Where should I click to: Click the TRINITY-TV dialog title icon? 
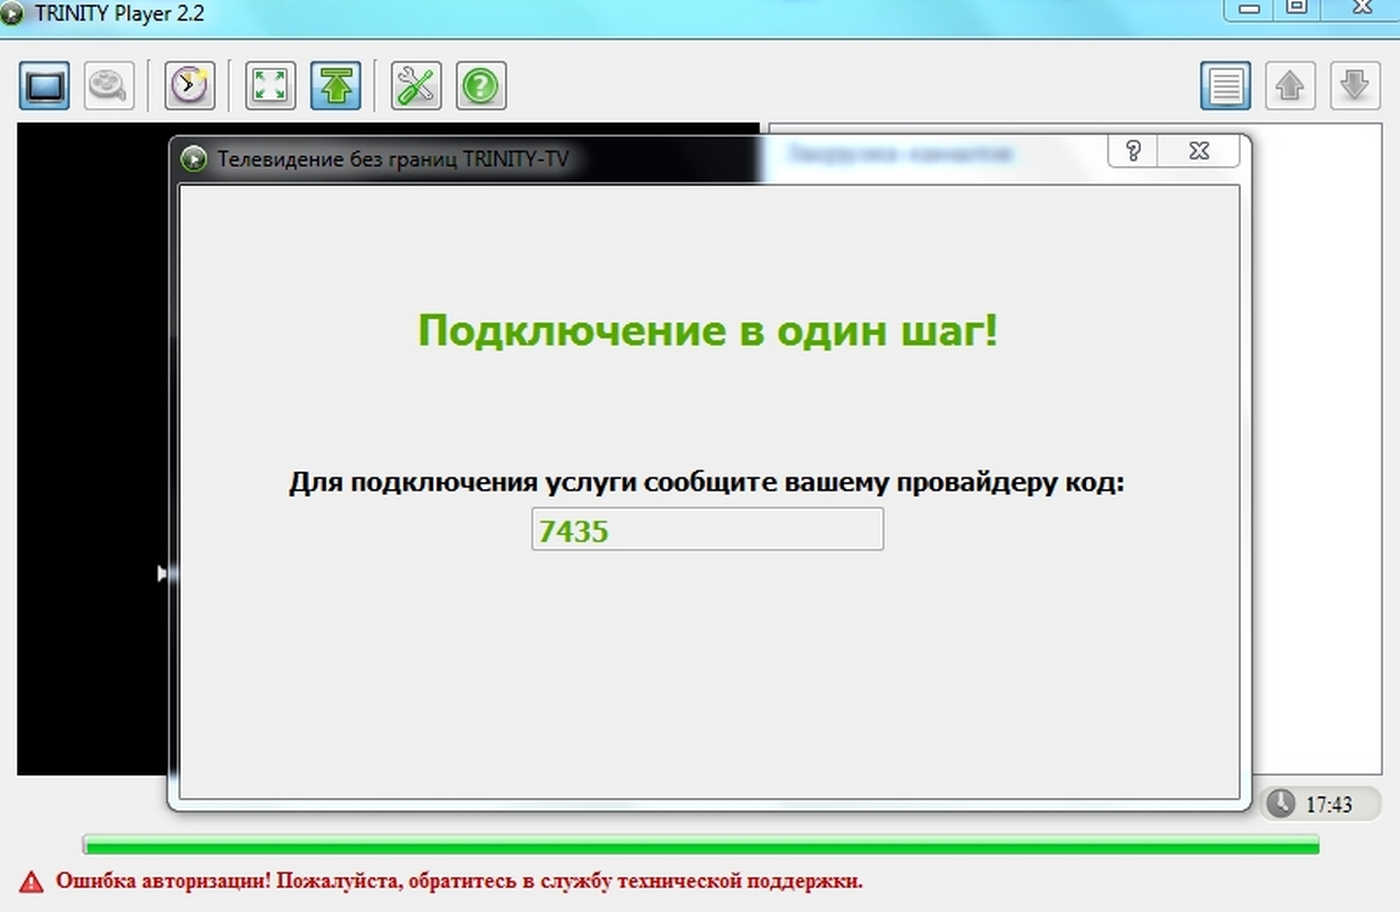(193, 159)
